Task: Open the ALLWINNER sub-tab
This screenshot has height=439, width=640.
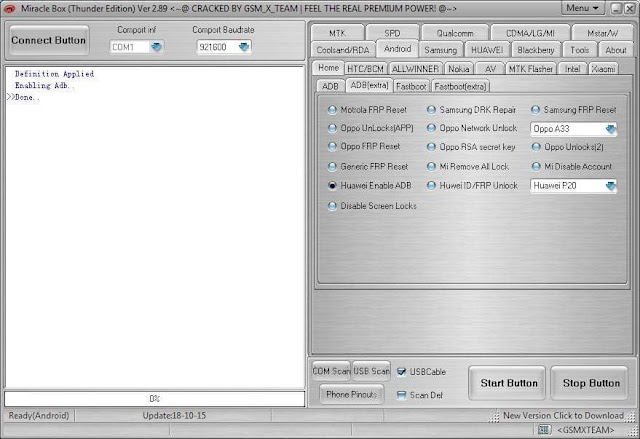Action: (416, 69)
